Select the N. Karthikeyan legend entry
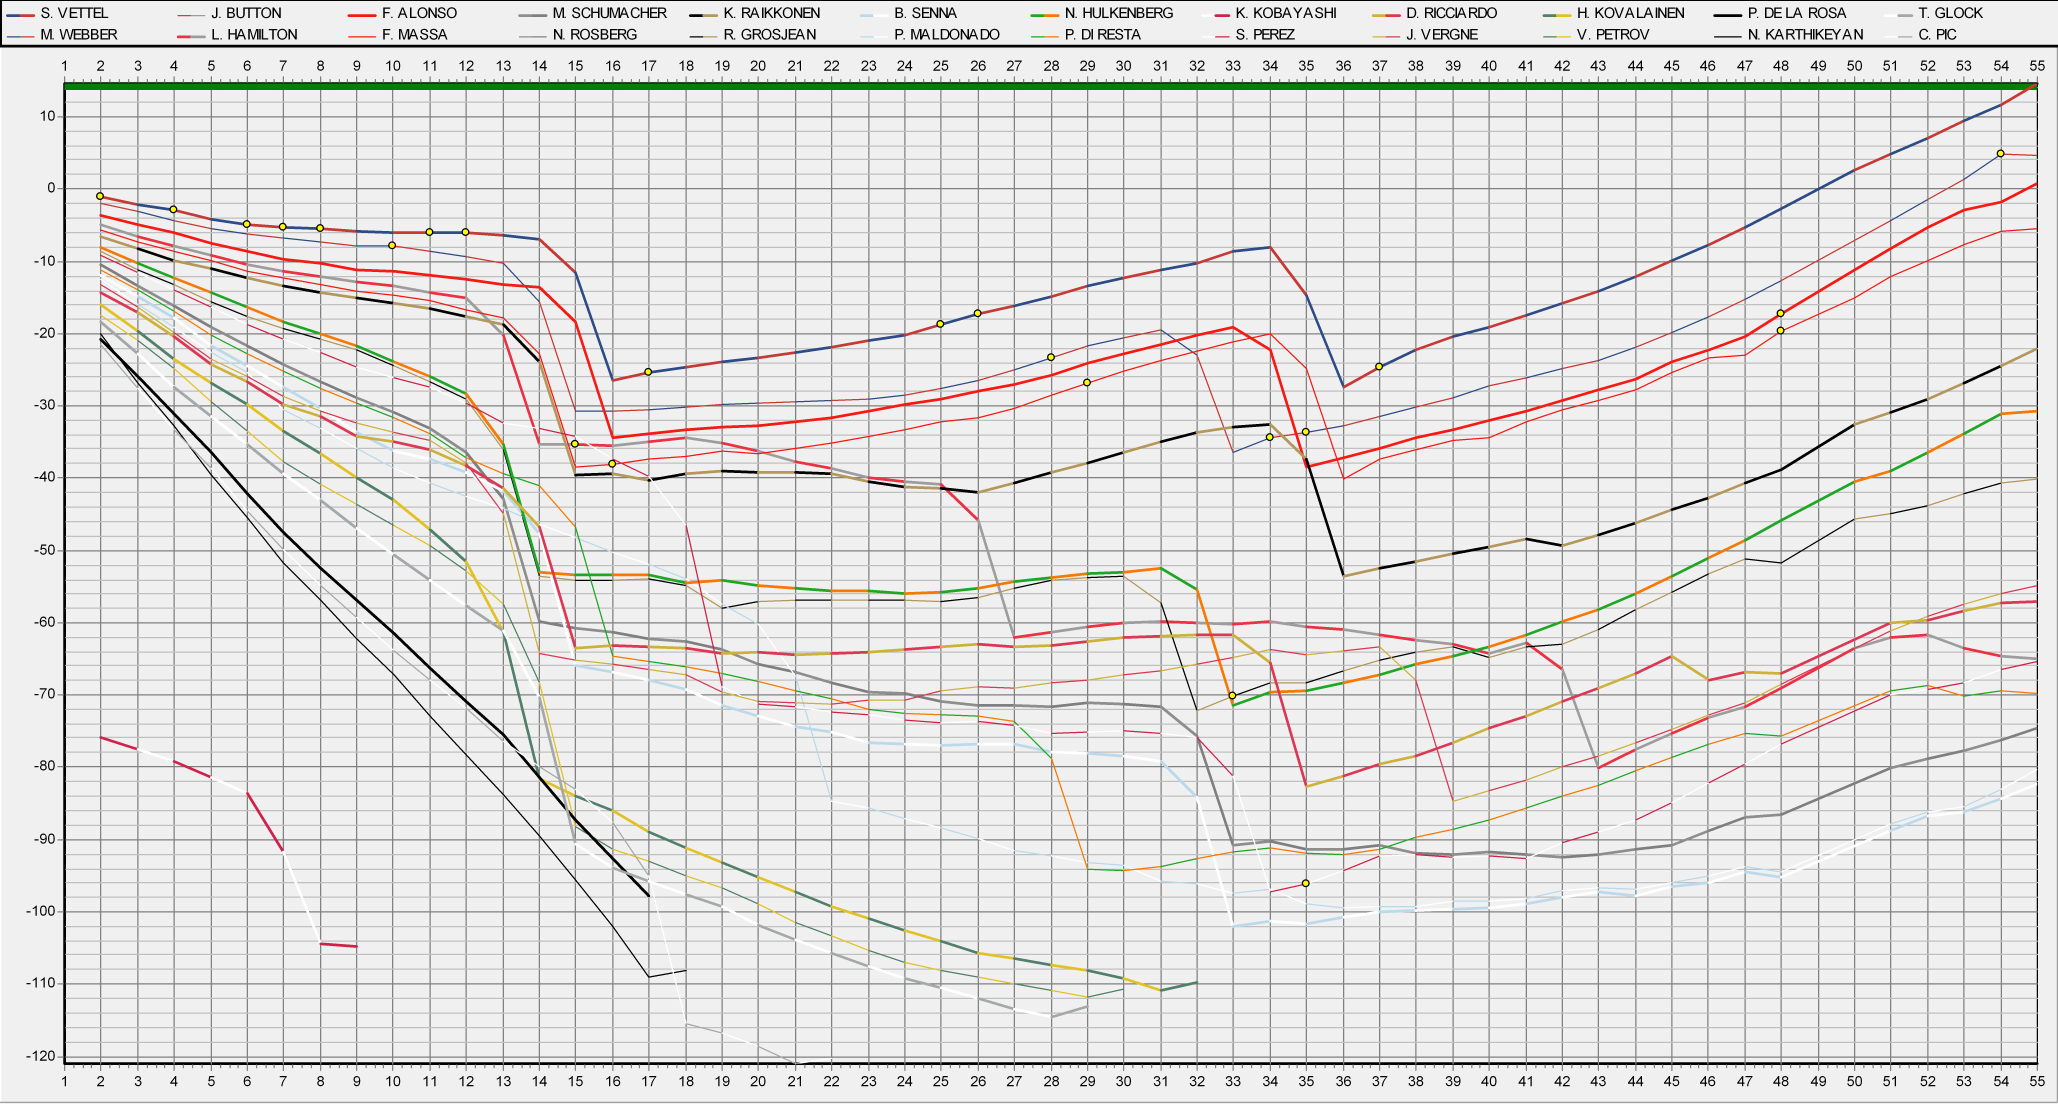2058x1104 pixels. coord(1805,34)
